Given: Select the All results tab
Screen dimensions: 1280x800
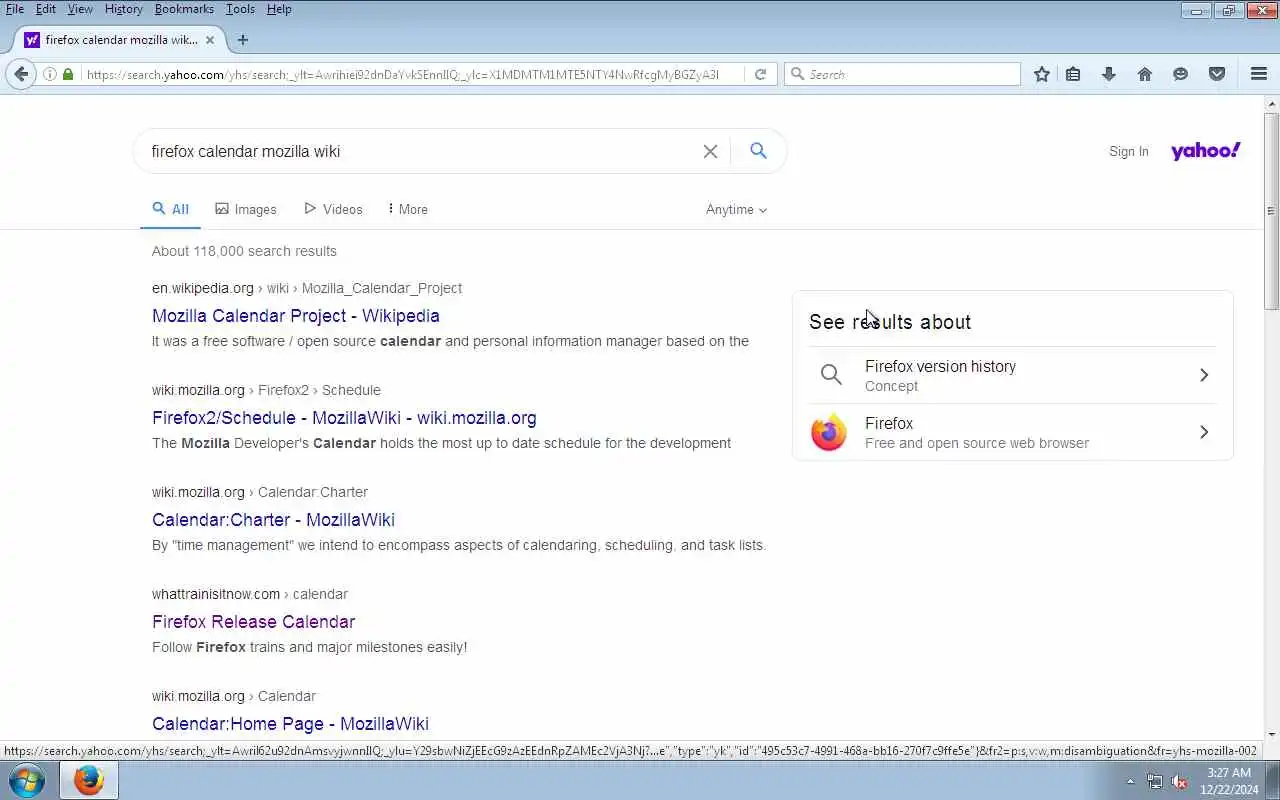Looking at the screenshot, I should [170, 209].
